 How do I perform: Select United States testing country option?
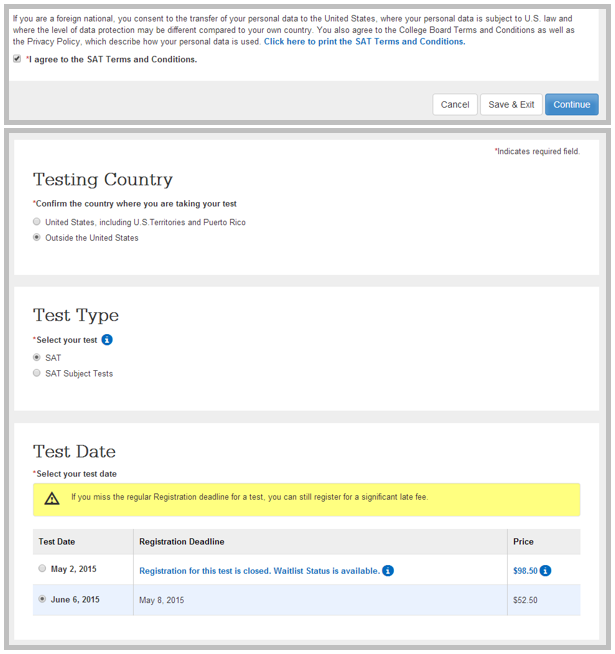(x=37, y=221)
